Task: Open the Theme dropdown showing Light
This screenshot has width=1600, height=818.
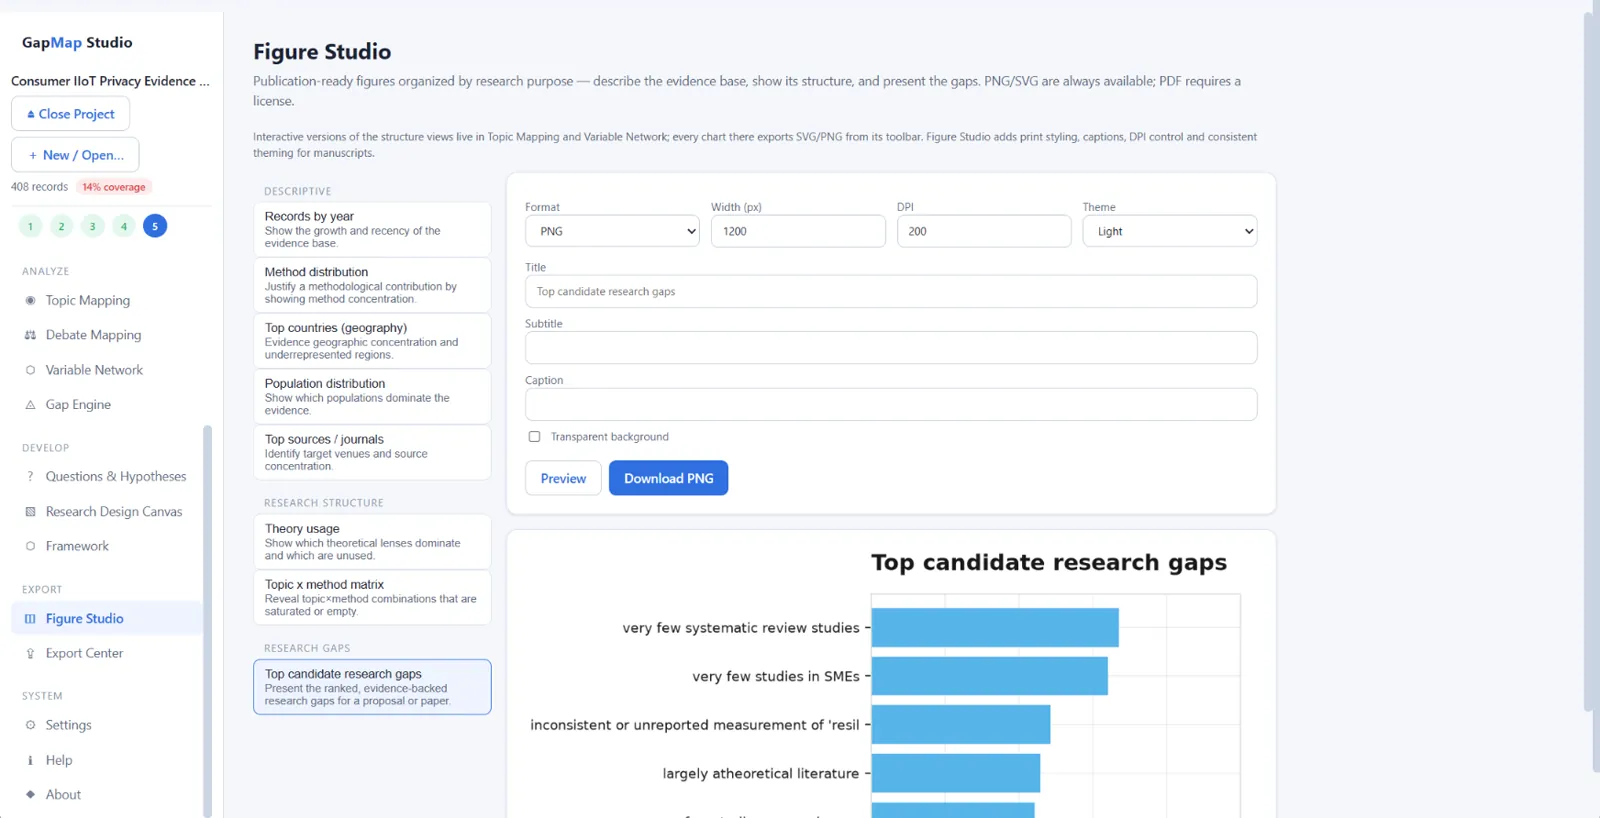Action: 1169,231
